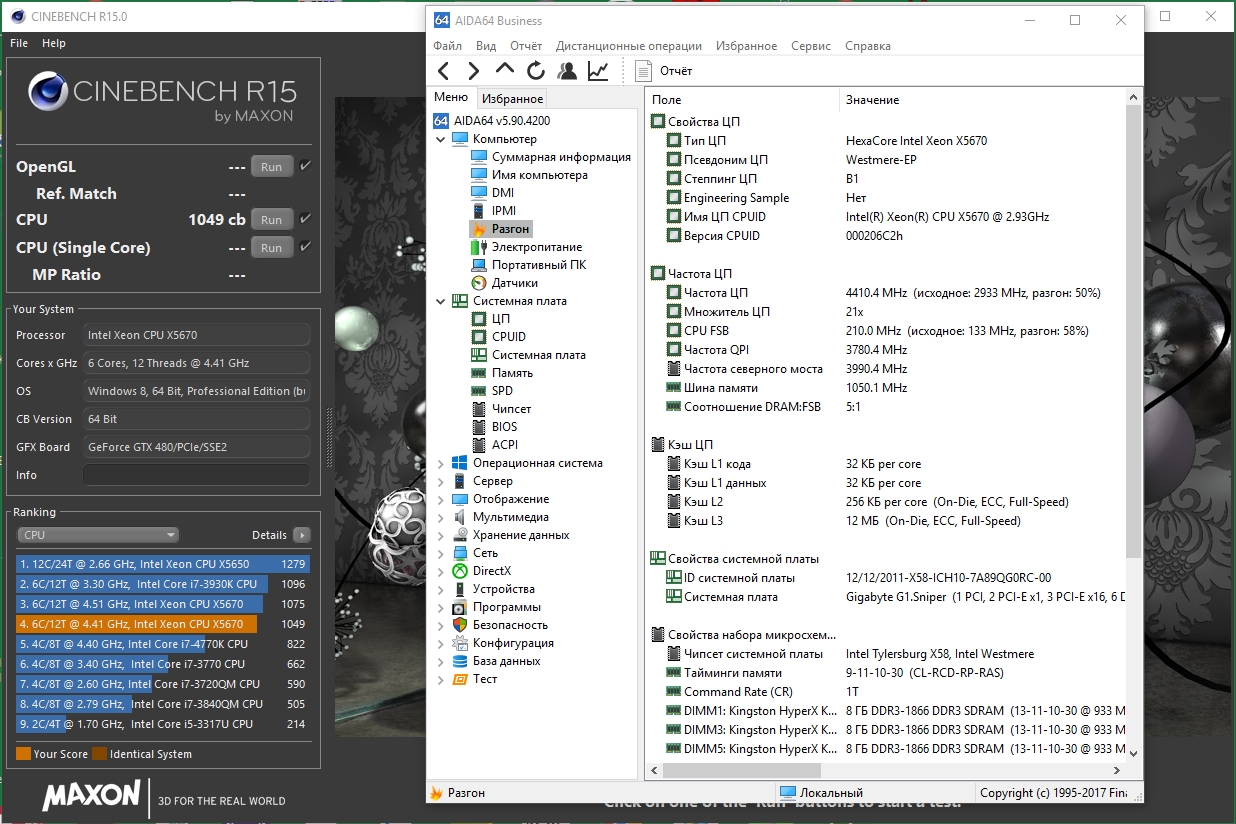Expand the Мультимедиа tree node
The image size is (1236, 824).
coord(441,517)
